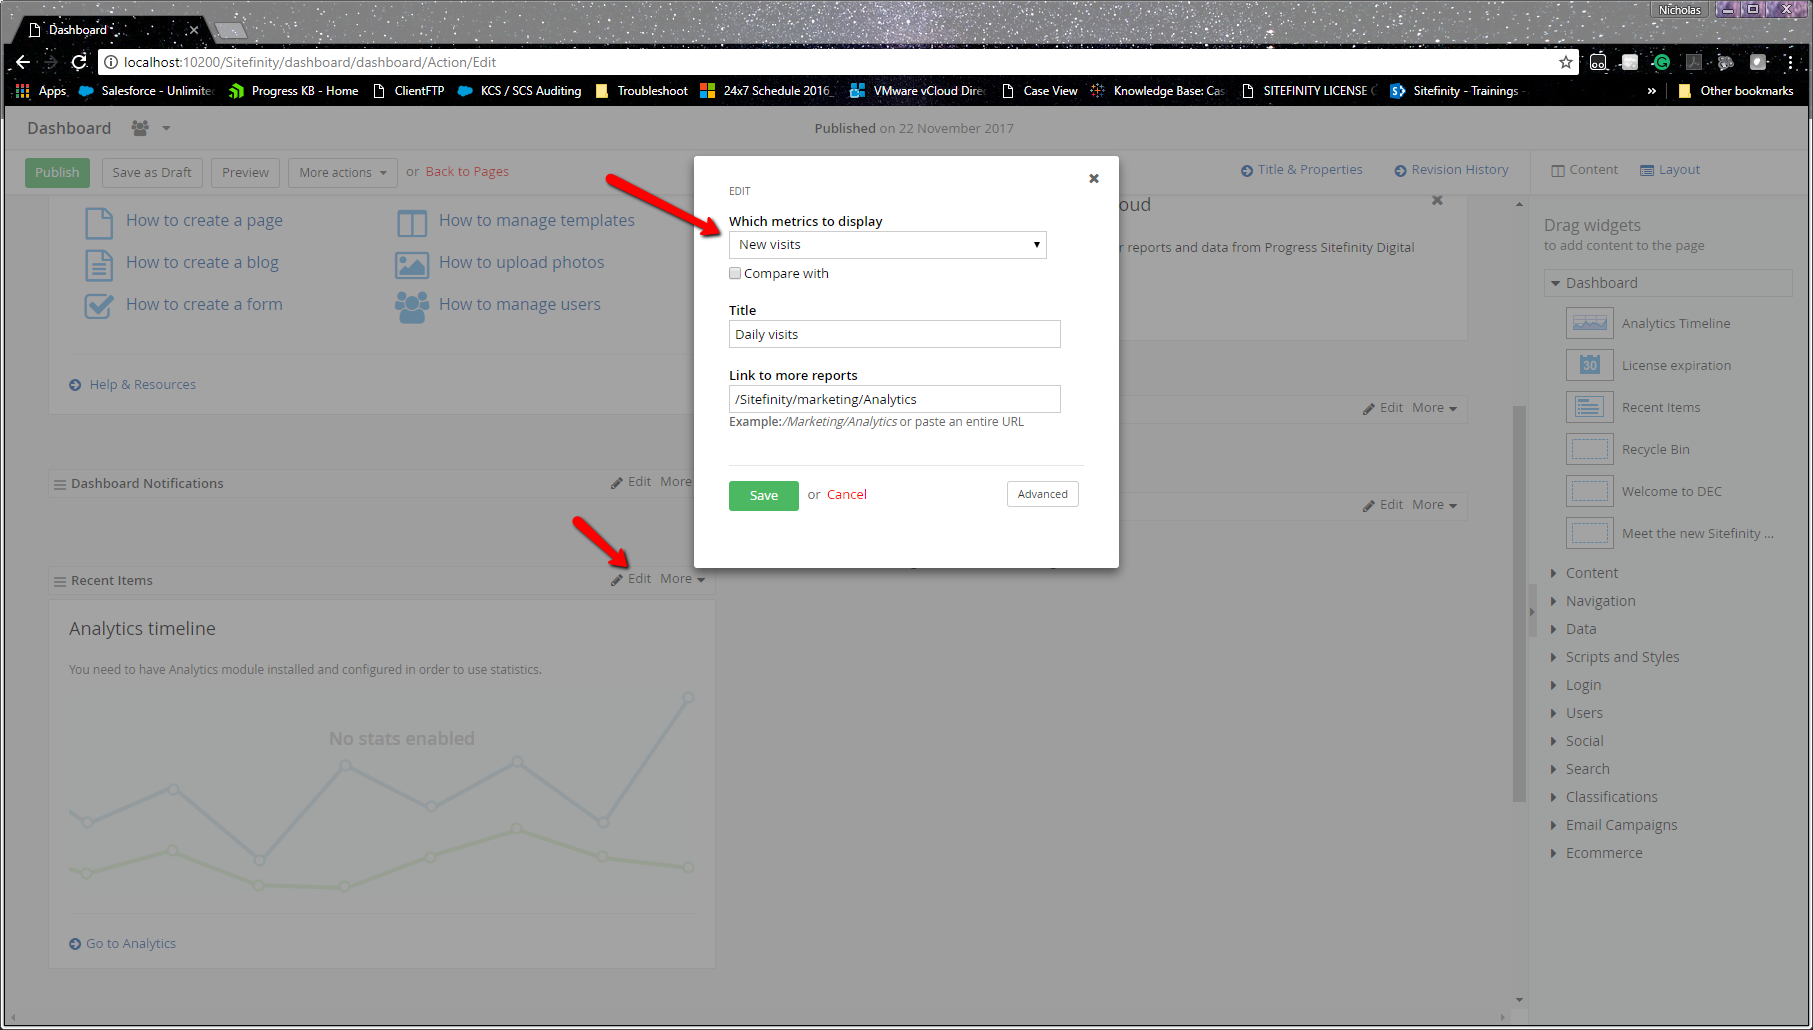Collapse the Dashboard widgets section

(x=1668, y=283)
